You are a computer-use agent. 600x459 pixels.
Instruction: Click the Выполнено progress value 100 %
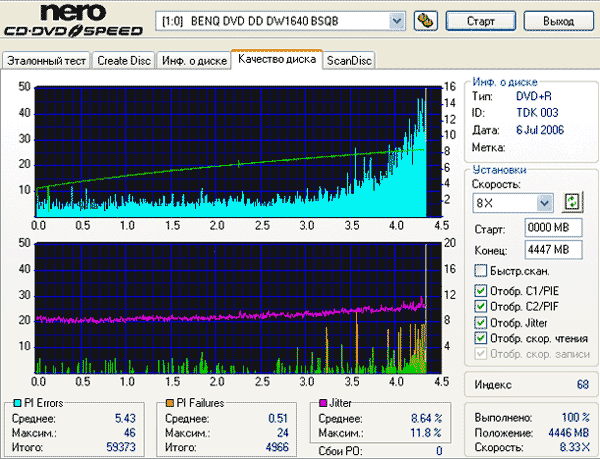coord(576,417)
